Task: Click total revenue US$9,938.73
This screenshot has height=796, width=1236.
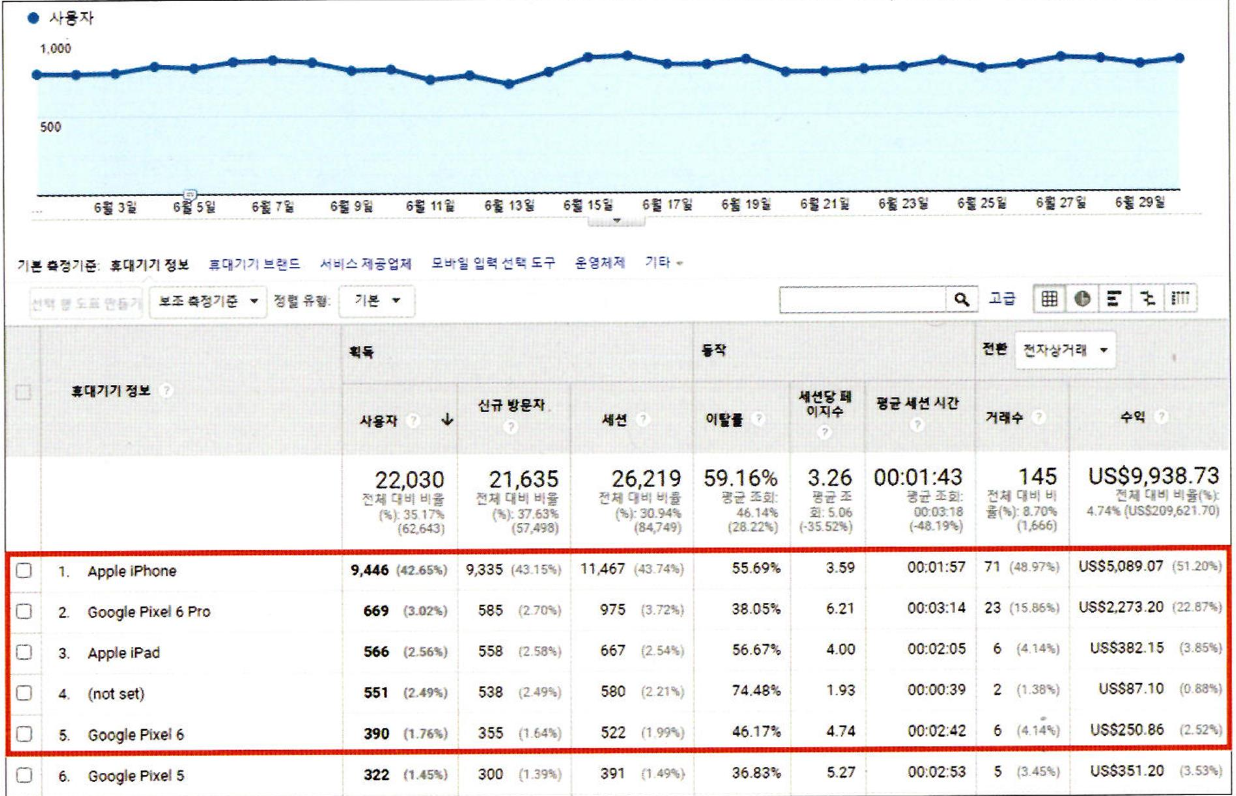Action: (1153, 477)
